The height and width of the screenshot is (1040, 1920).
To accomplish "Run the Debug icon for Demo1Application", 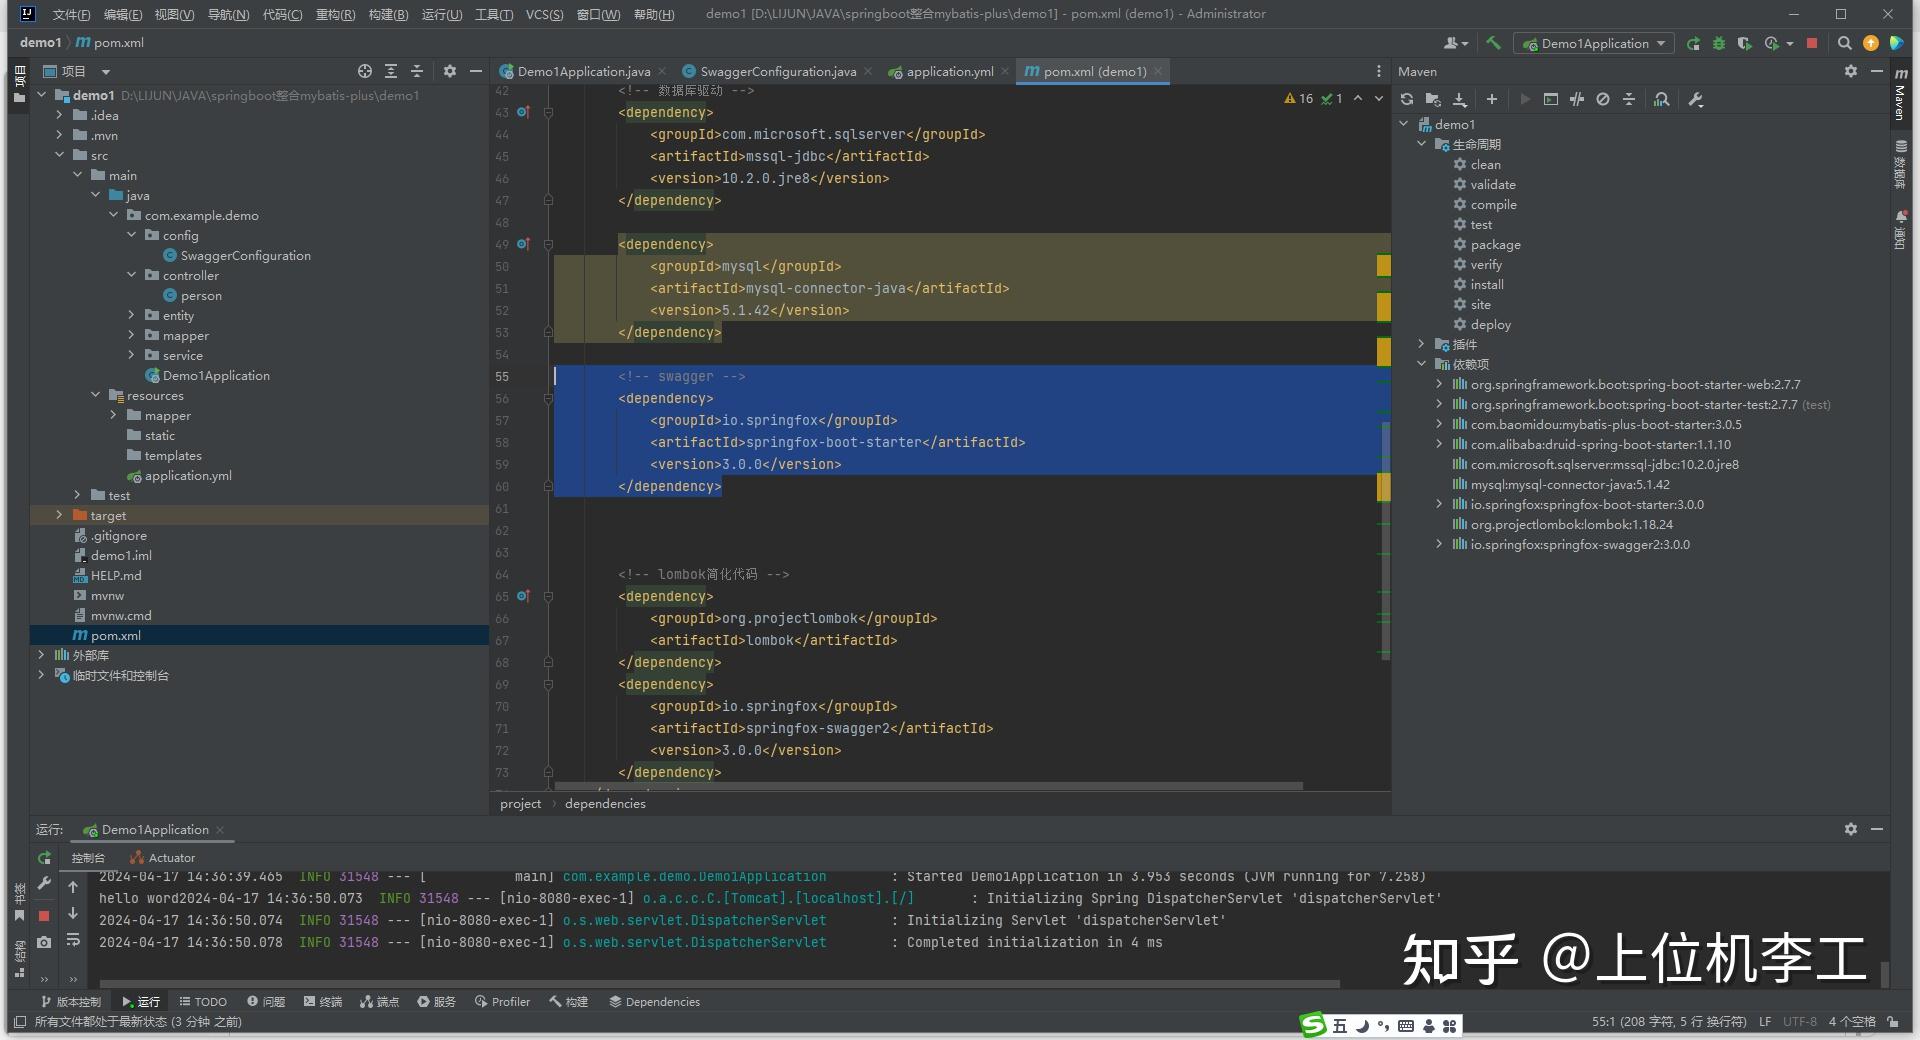I will pos(1719,43).
